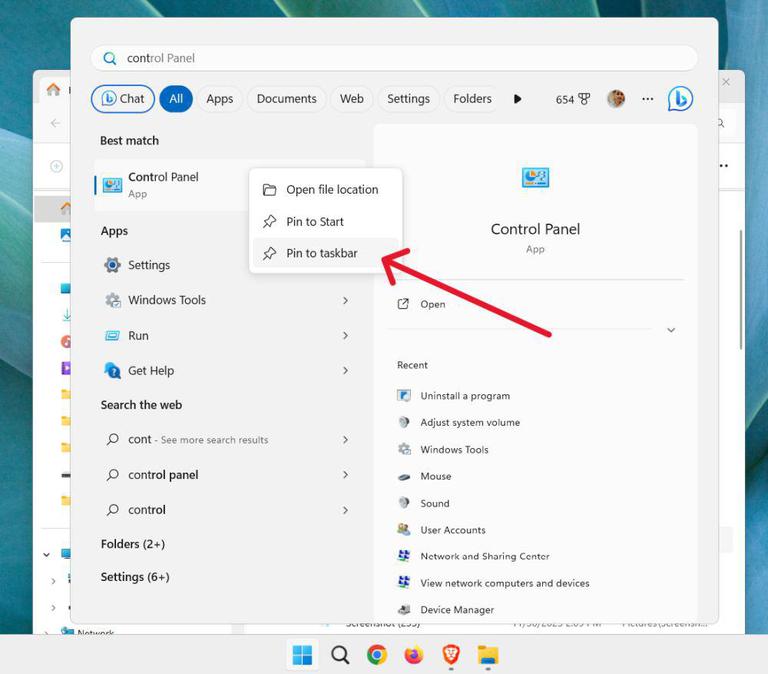Click the Home icon in File Explorer behind
The width and height of the screenshot is (768, 674).
pos(53,90)
